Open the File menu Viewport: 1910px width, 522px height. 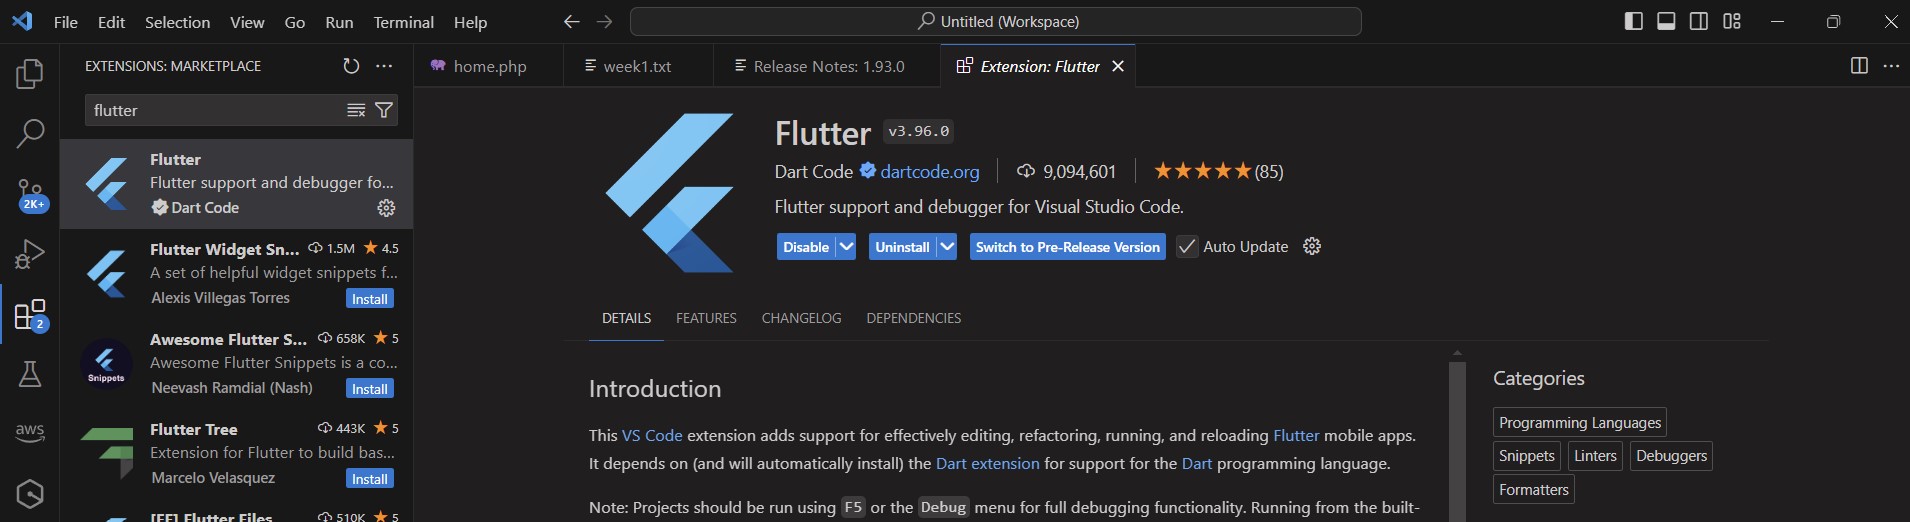click(x=66, y=22)
